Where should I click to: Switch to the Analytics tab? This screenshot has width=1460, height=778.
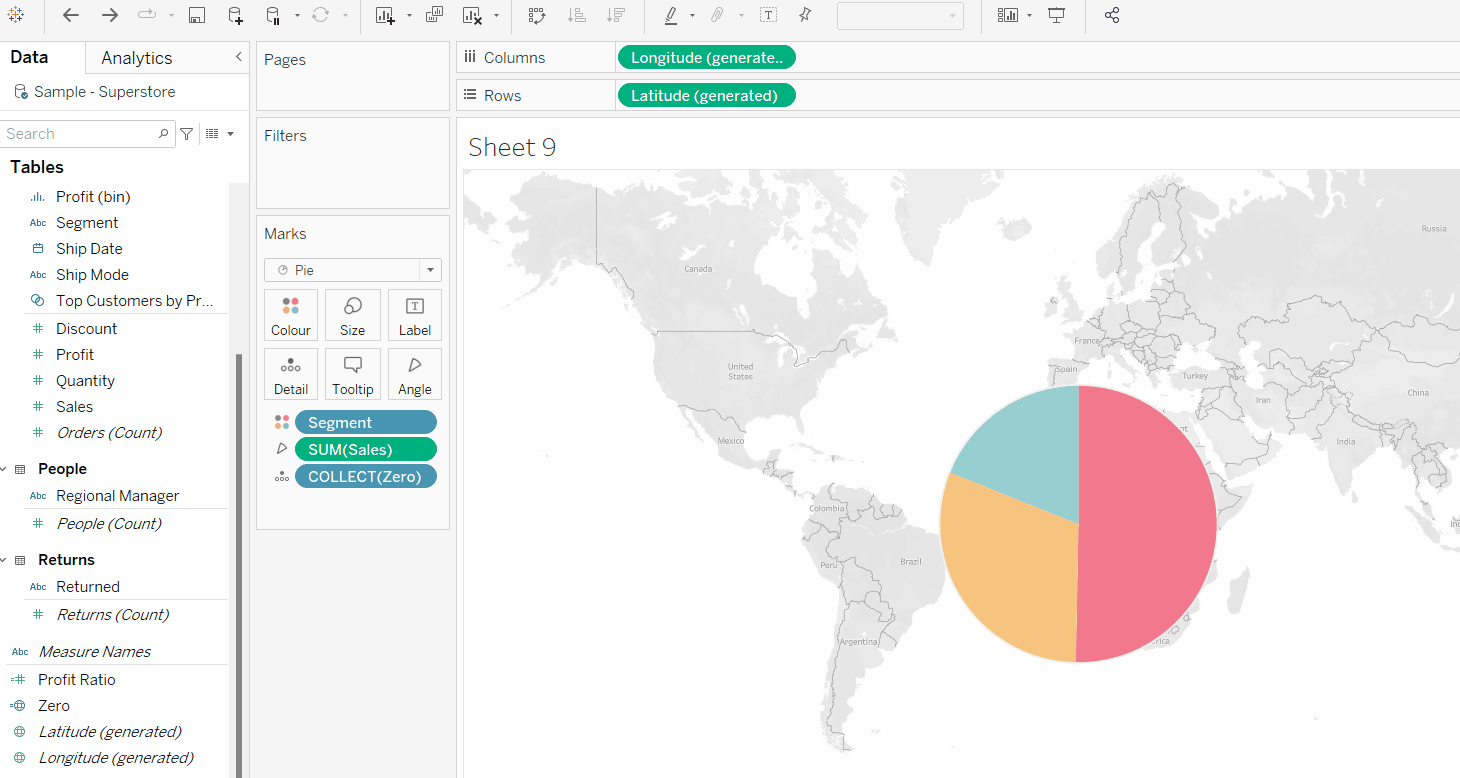(x=137, y=58)
